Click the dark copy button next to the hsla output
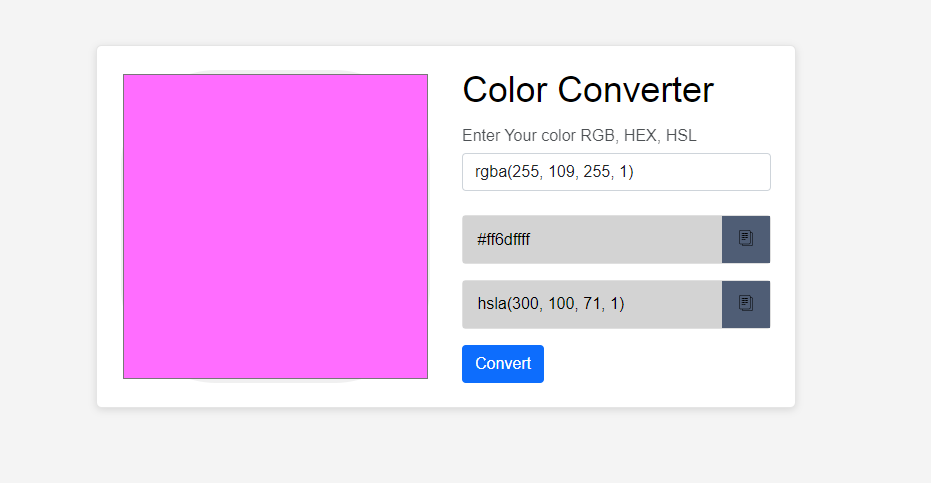This screenshot has width=931, height=483. pyautogui.click(x=746, y=304)
